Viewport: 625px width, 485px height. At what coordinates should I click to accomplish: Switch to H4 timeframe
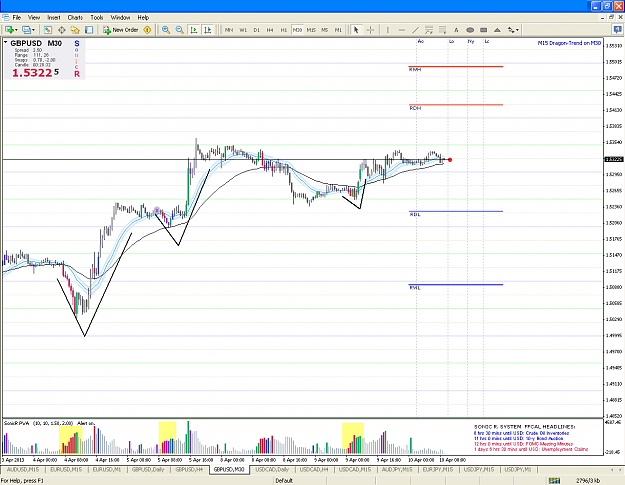pyautogui.click(x=270, y=30)
